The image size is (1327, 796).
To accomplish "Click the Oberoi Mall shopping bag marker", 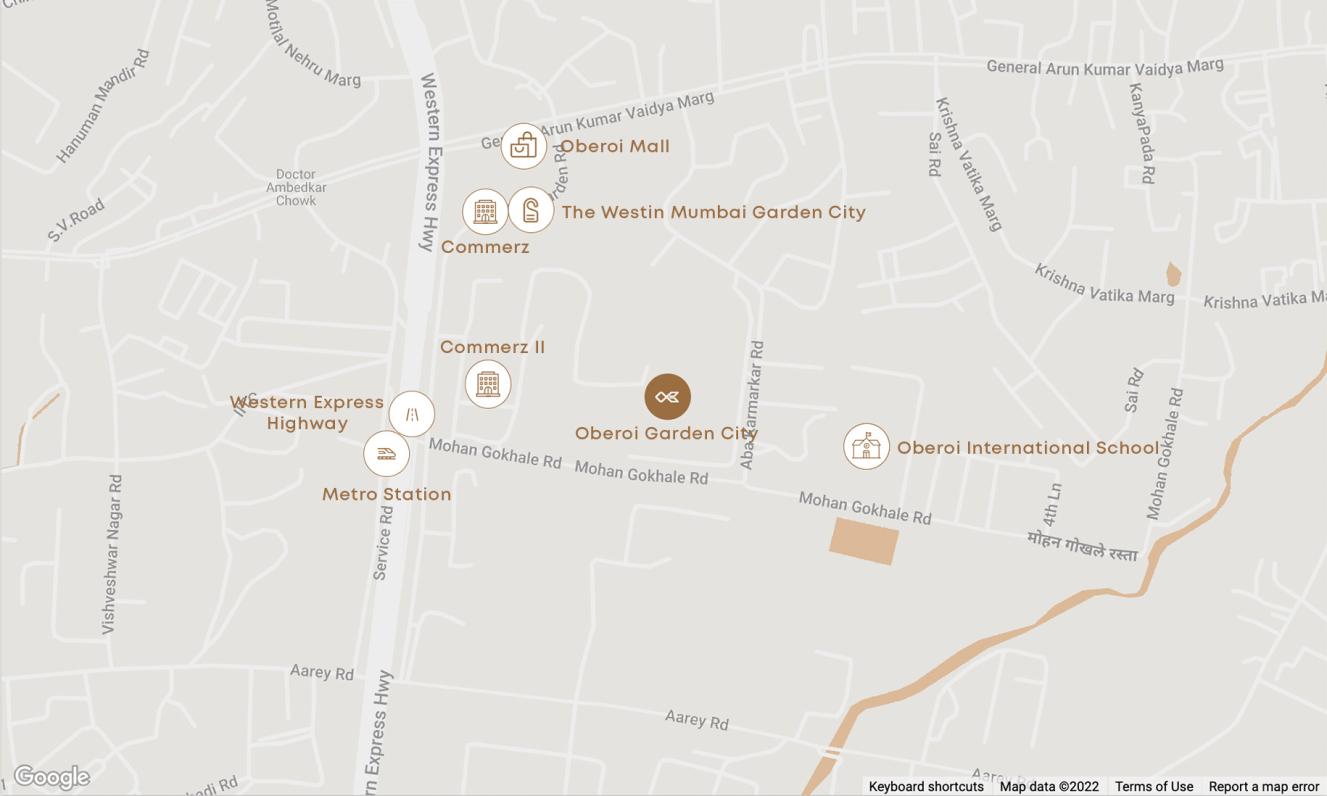I will (523, 146).
